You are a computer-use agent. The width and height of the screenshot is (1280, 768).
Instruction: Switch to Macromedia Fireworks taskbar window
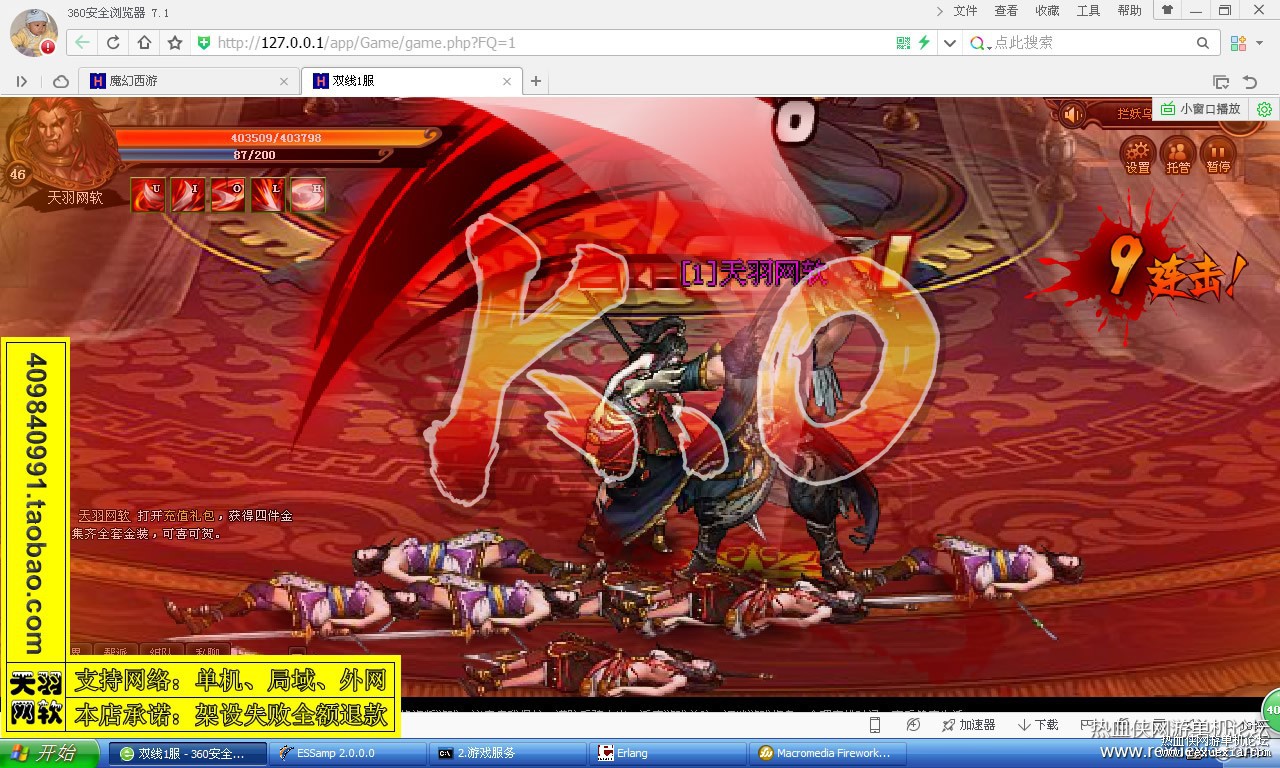[829, 753]
